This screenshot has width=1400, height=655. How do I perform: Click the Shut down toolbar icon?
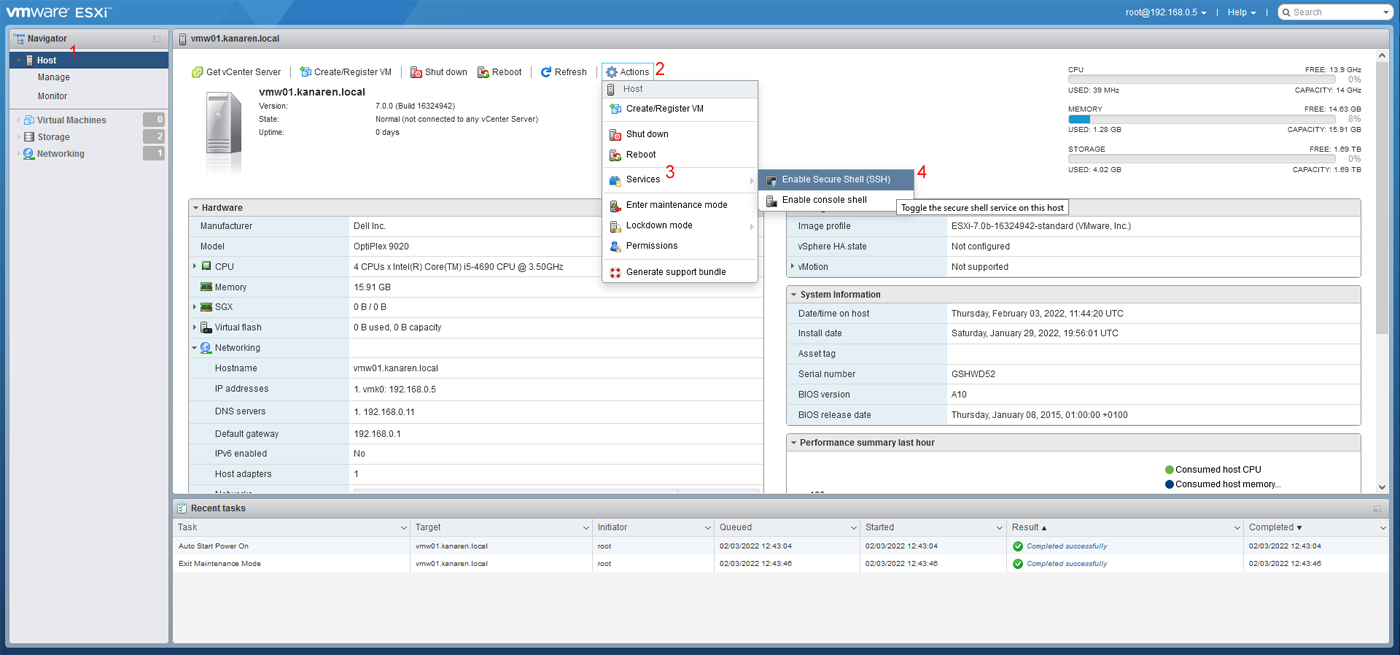point(438,71)
